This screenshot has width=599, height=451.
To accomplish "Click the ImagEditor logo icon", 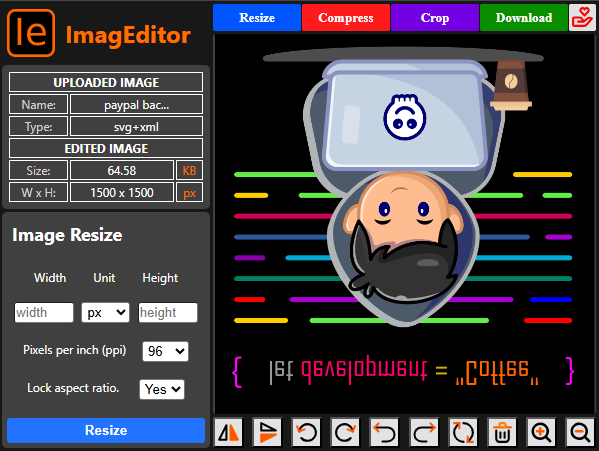I will click(x=31, y=33).
